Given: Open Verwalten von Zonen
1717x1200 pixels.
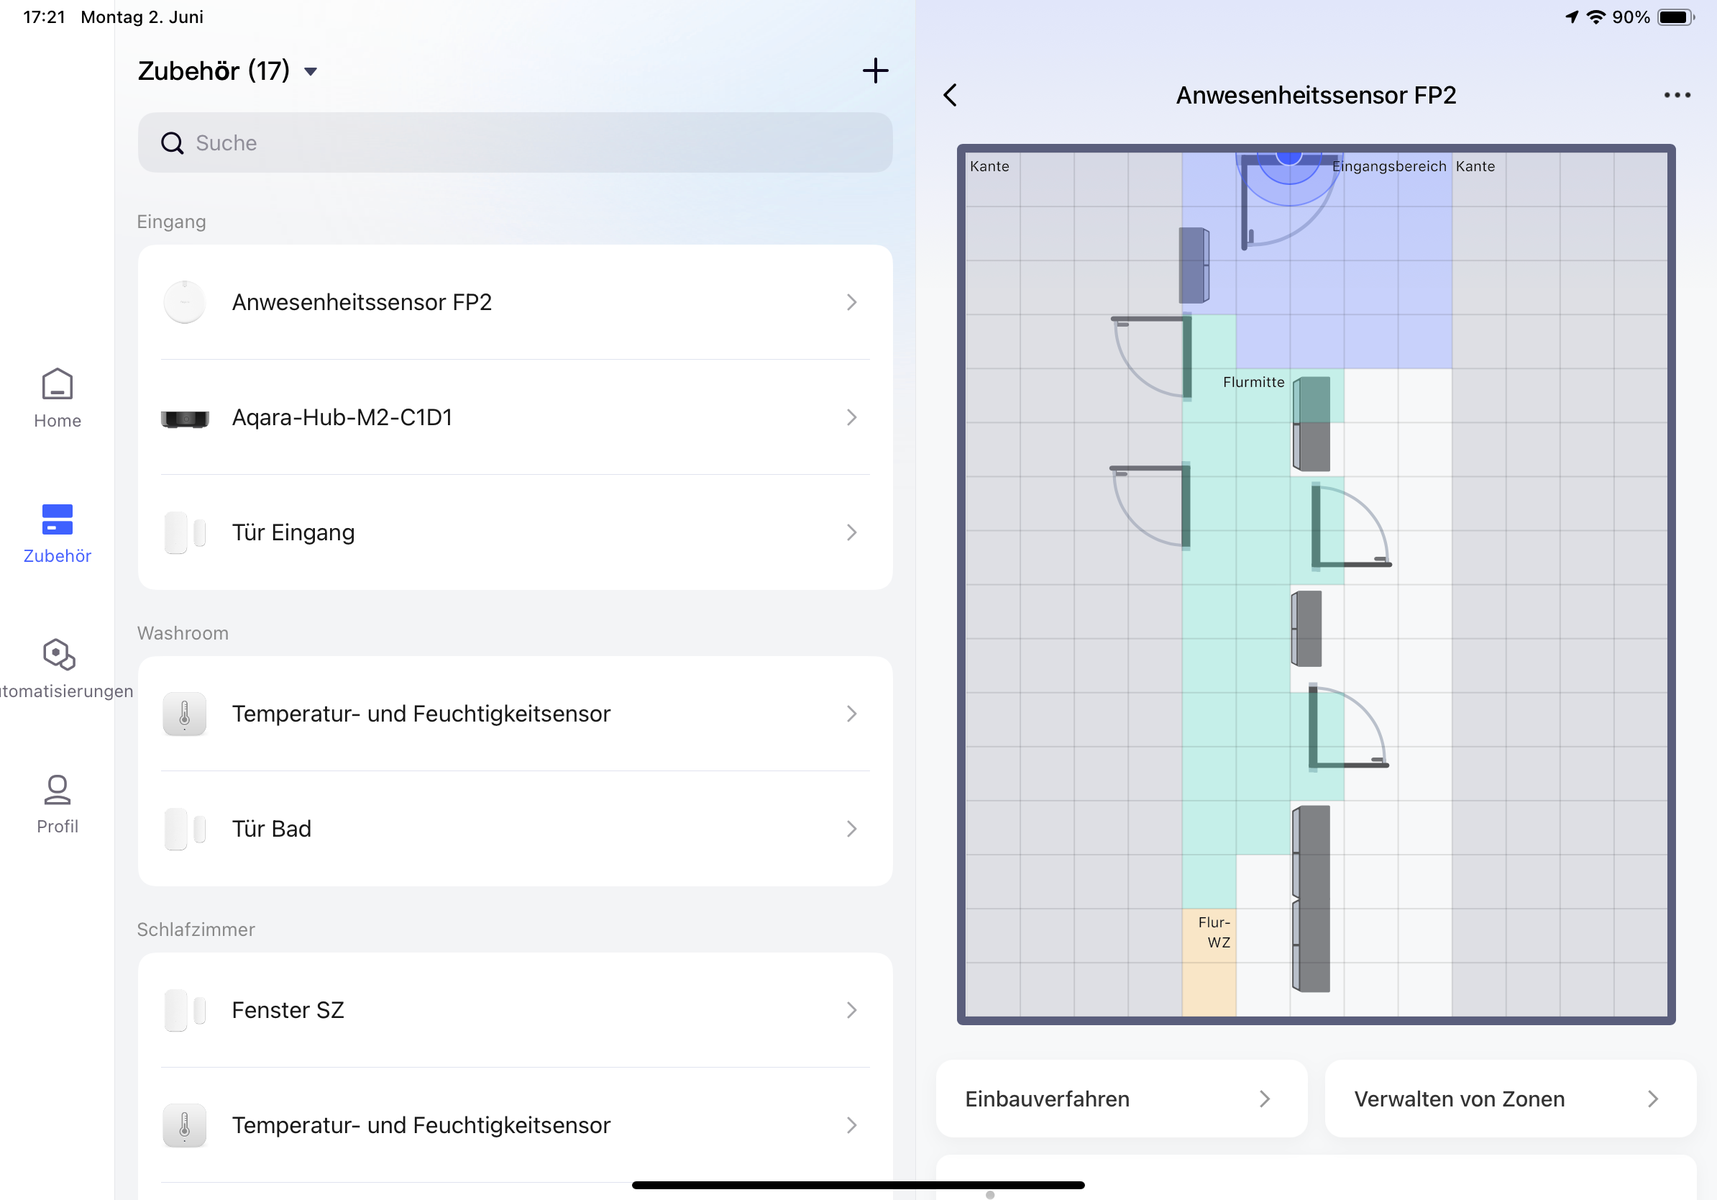Looking at the screenshot, I should click(x=1510, y=1099).
